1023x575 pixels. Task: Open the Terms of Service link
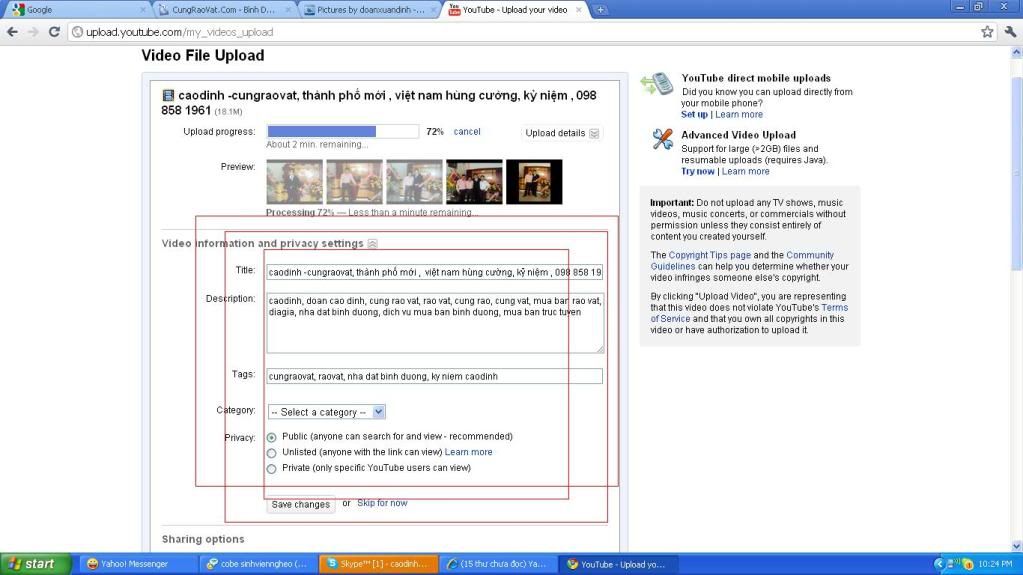click(x=749, y=313)
